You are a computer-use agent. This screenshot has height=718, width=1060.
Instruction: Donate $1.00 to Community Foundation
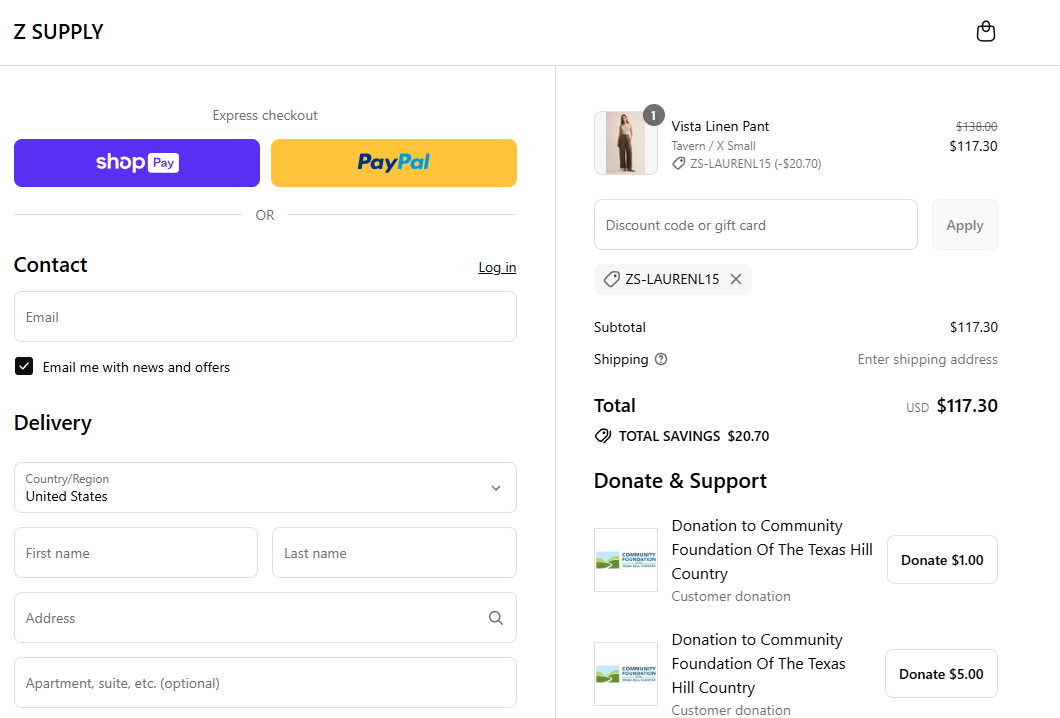(942, 560)
